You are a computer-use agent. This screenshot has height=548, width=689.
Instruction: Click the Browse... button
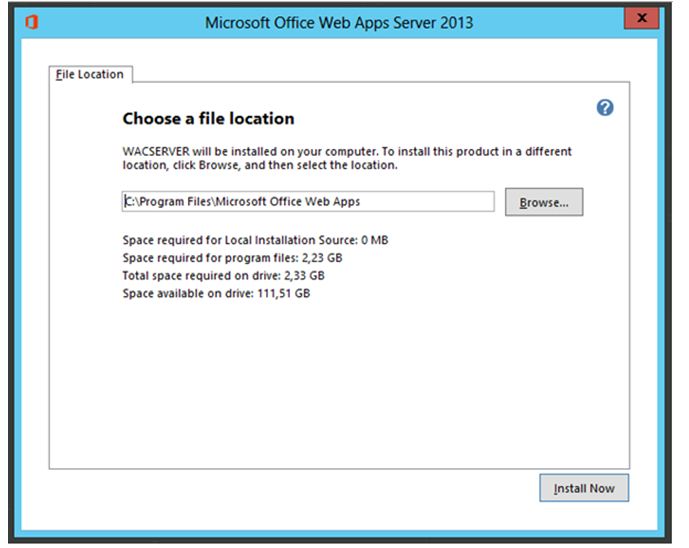[544, 202]
